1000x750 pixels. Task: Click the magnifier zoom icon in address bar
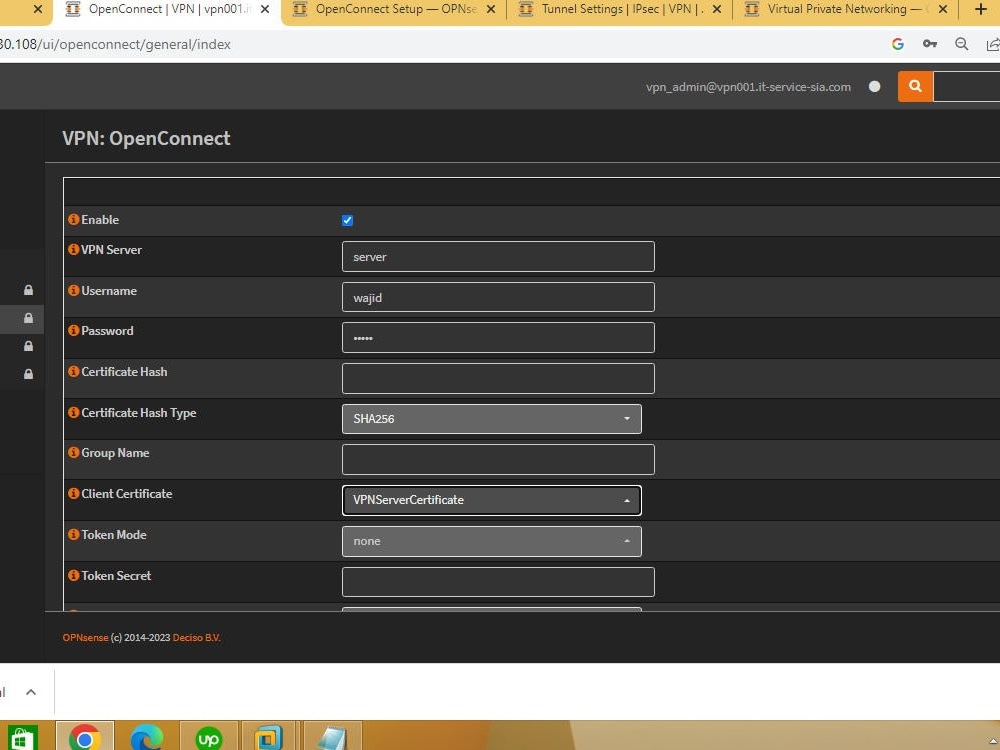[x=961, y=44]
